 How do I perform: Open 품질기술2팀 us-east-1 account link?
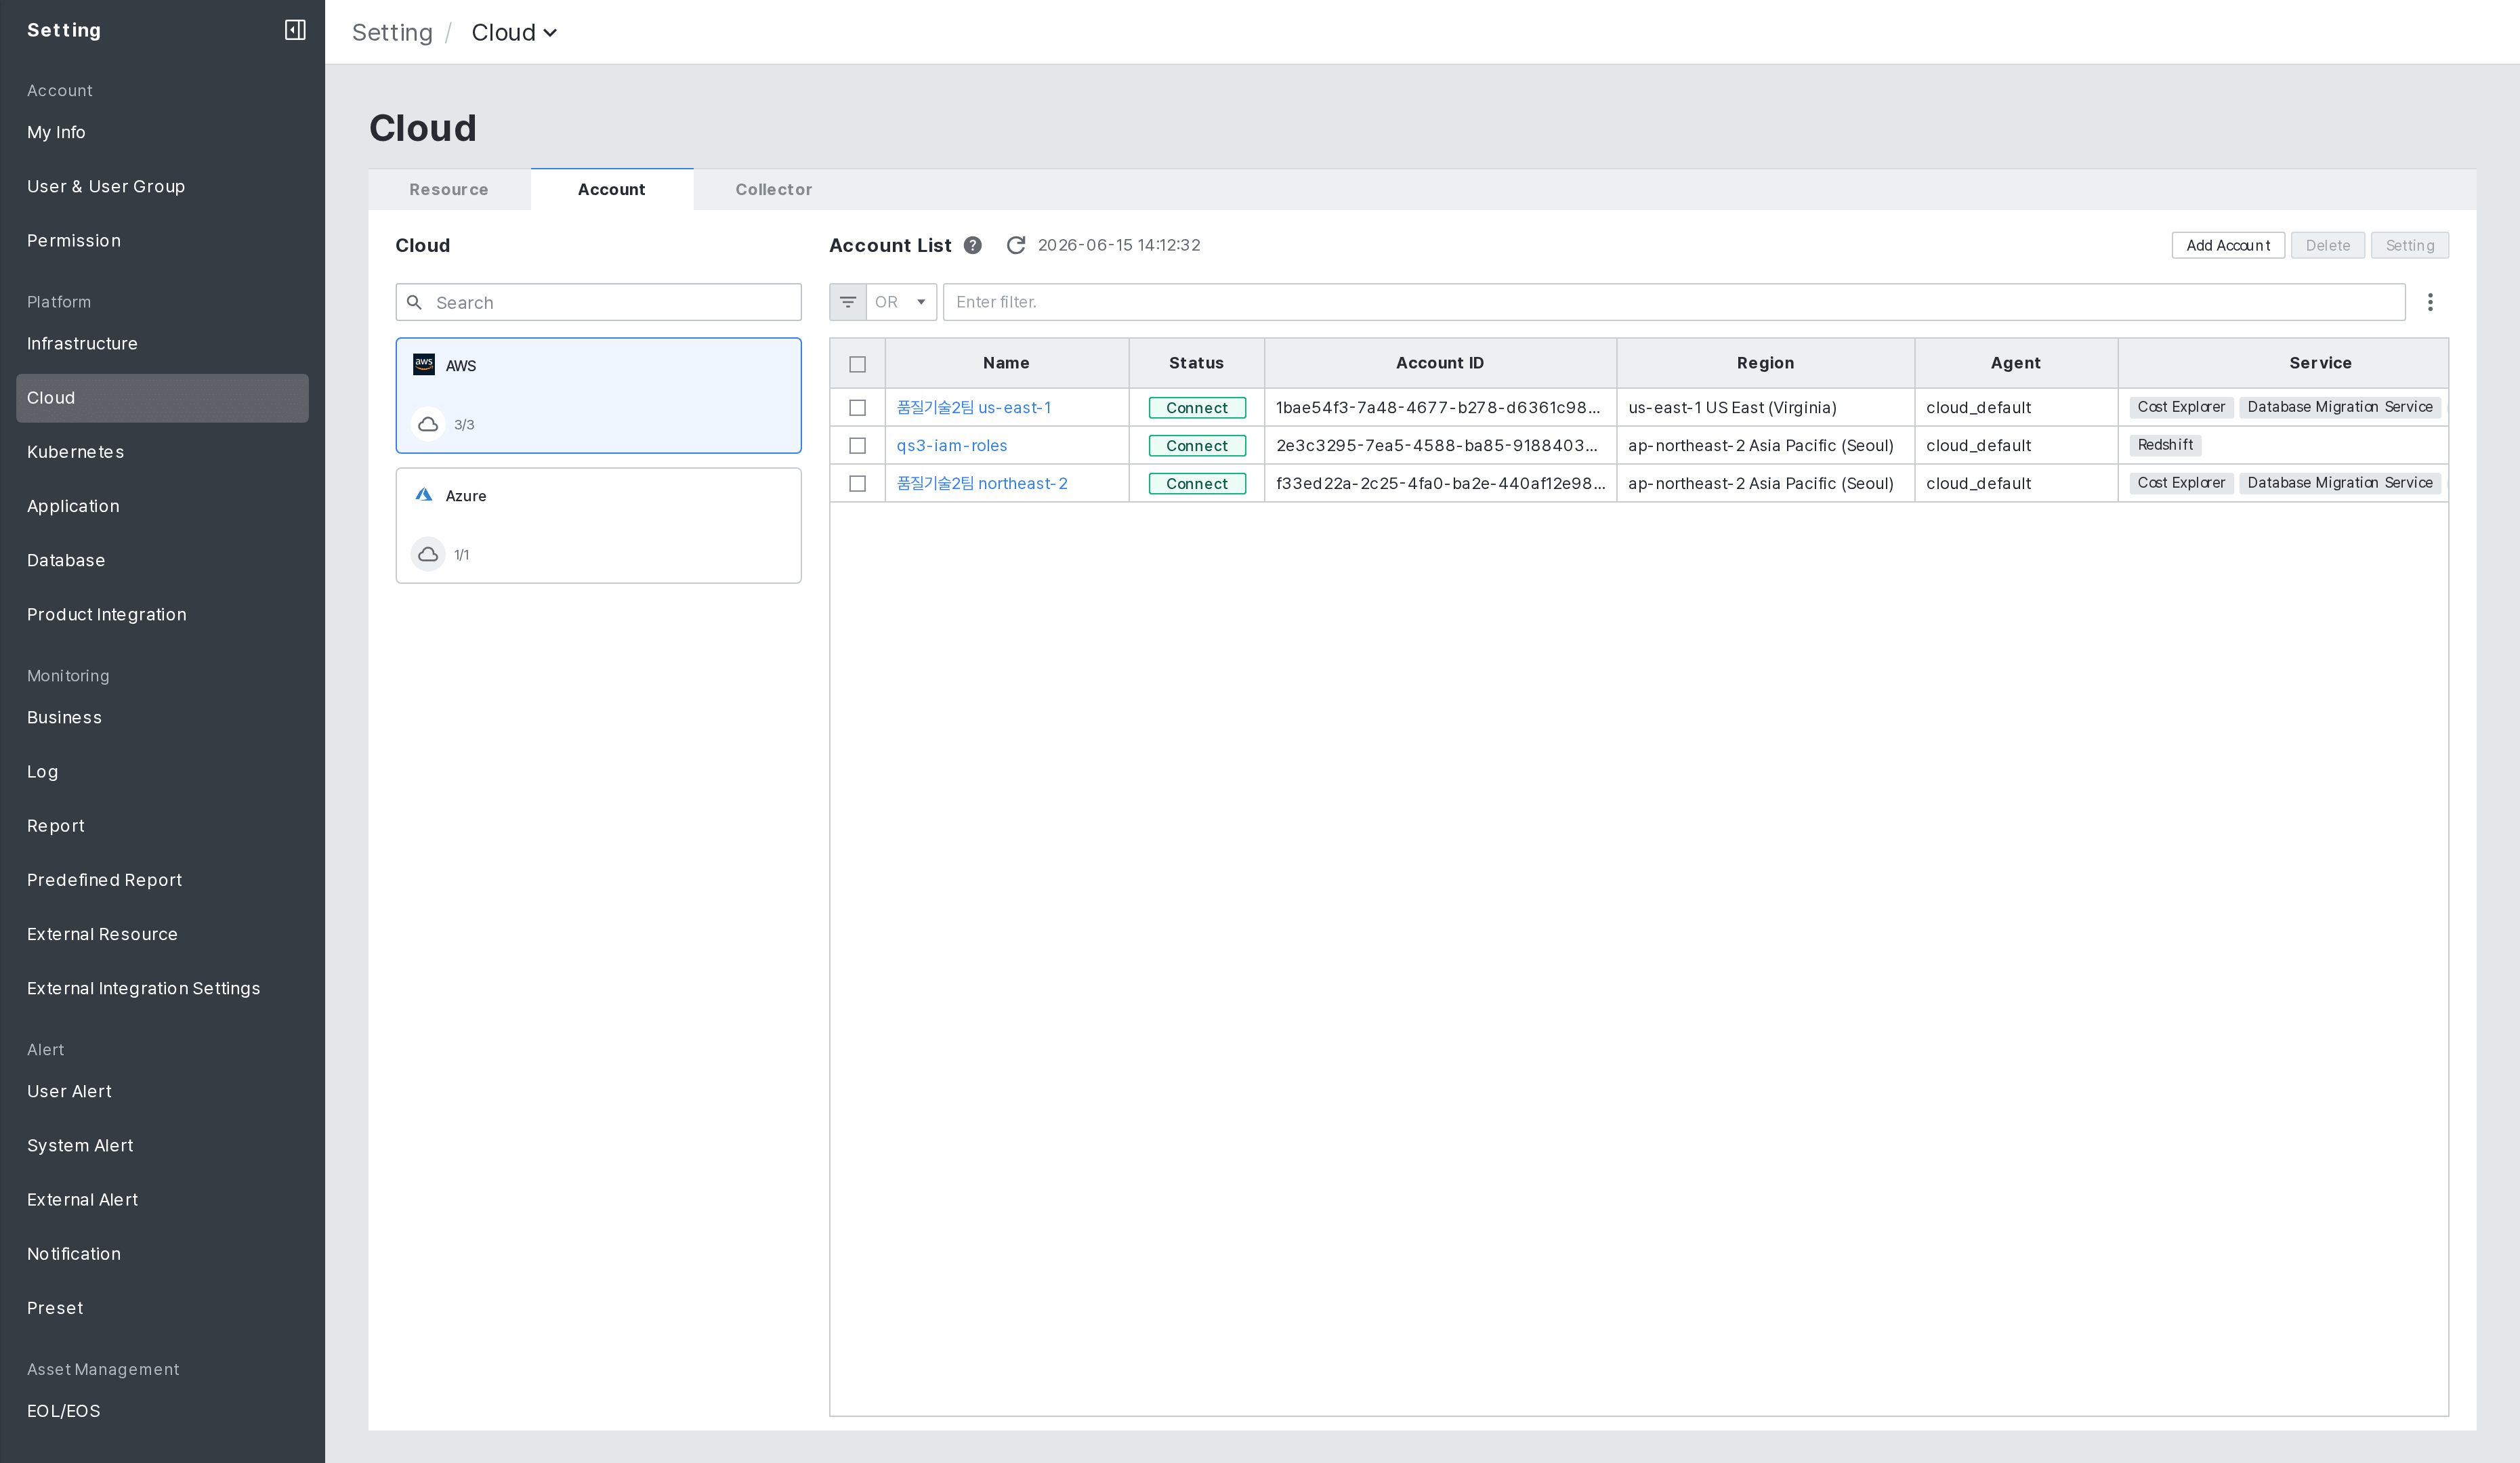point(973,408)
